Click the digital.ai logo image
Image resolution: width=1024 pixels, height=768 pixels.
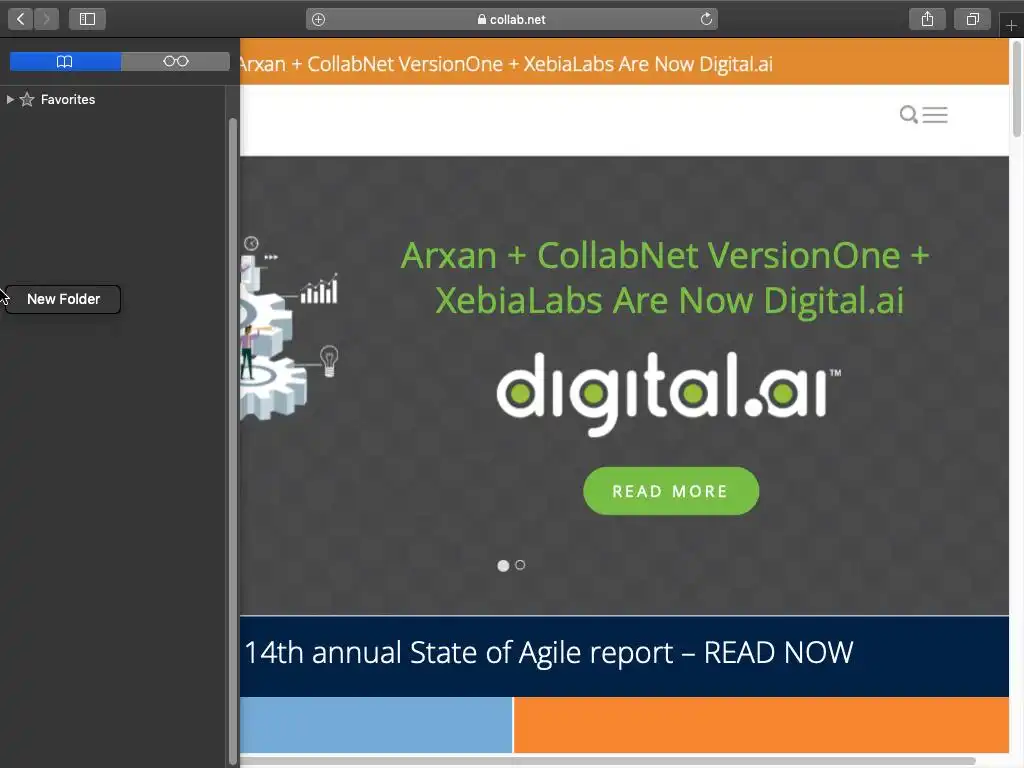668,393
